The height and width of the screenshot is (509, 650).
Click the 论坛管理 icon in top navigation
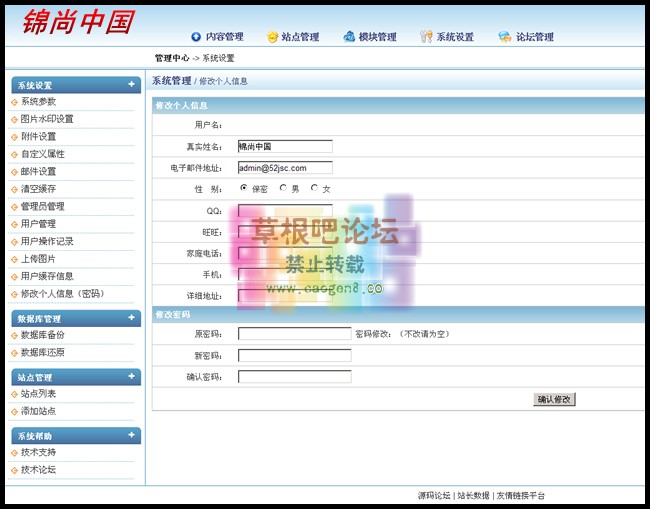point(505,37)
